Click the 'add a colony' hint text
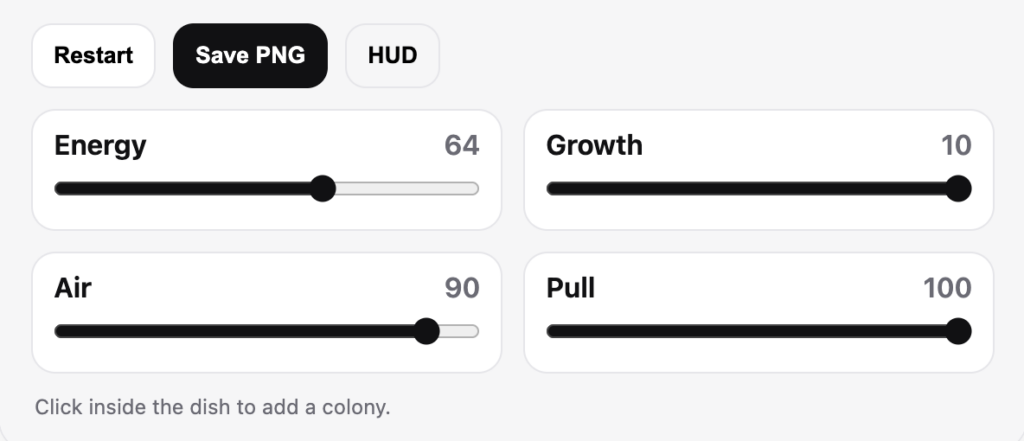1024x441 pixels. [x=212, y=408]
